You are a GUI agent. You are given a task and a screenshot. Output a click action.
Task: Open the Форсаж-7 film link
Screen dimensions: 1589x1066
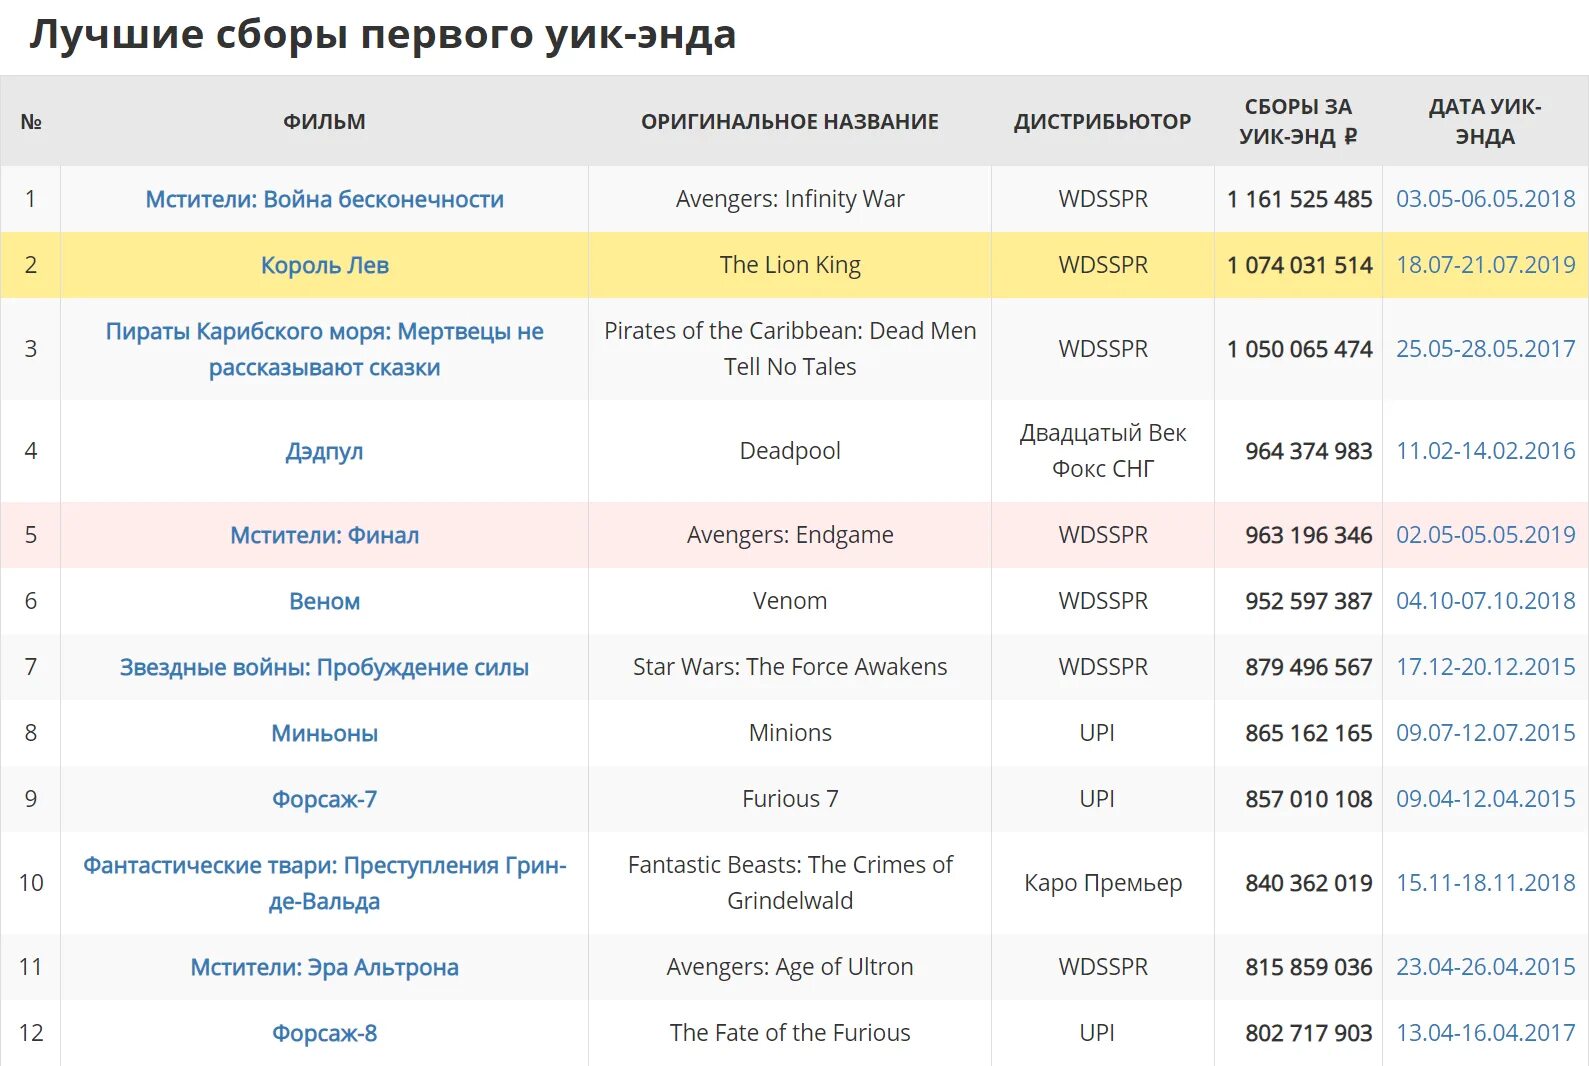[324, 799]
